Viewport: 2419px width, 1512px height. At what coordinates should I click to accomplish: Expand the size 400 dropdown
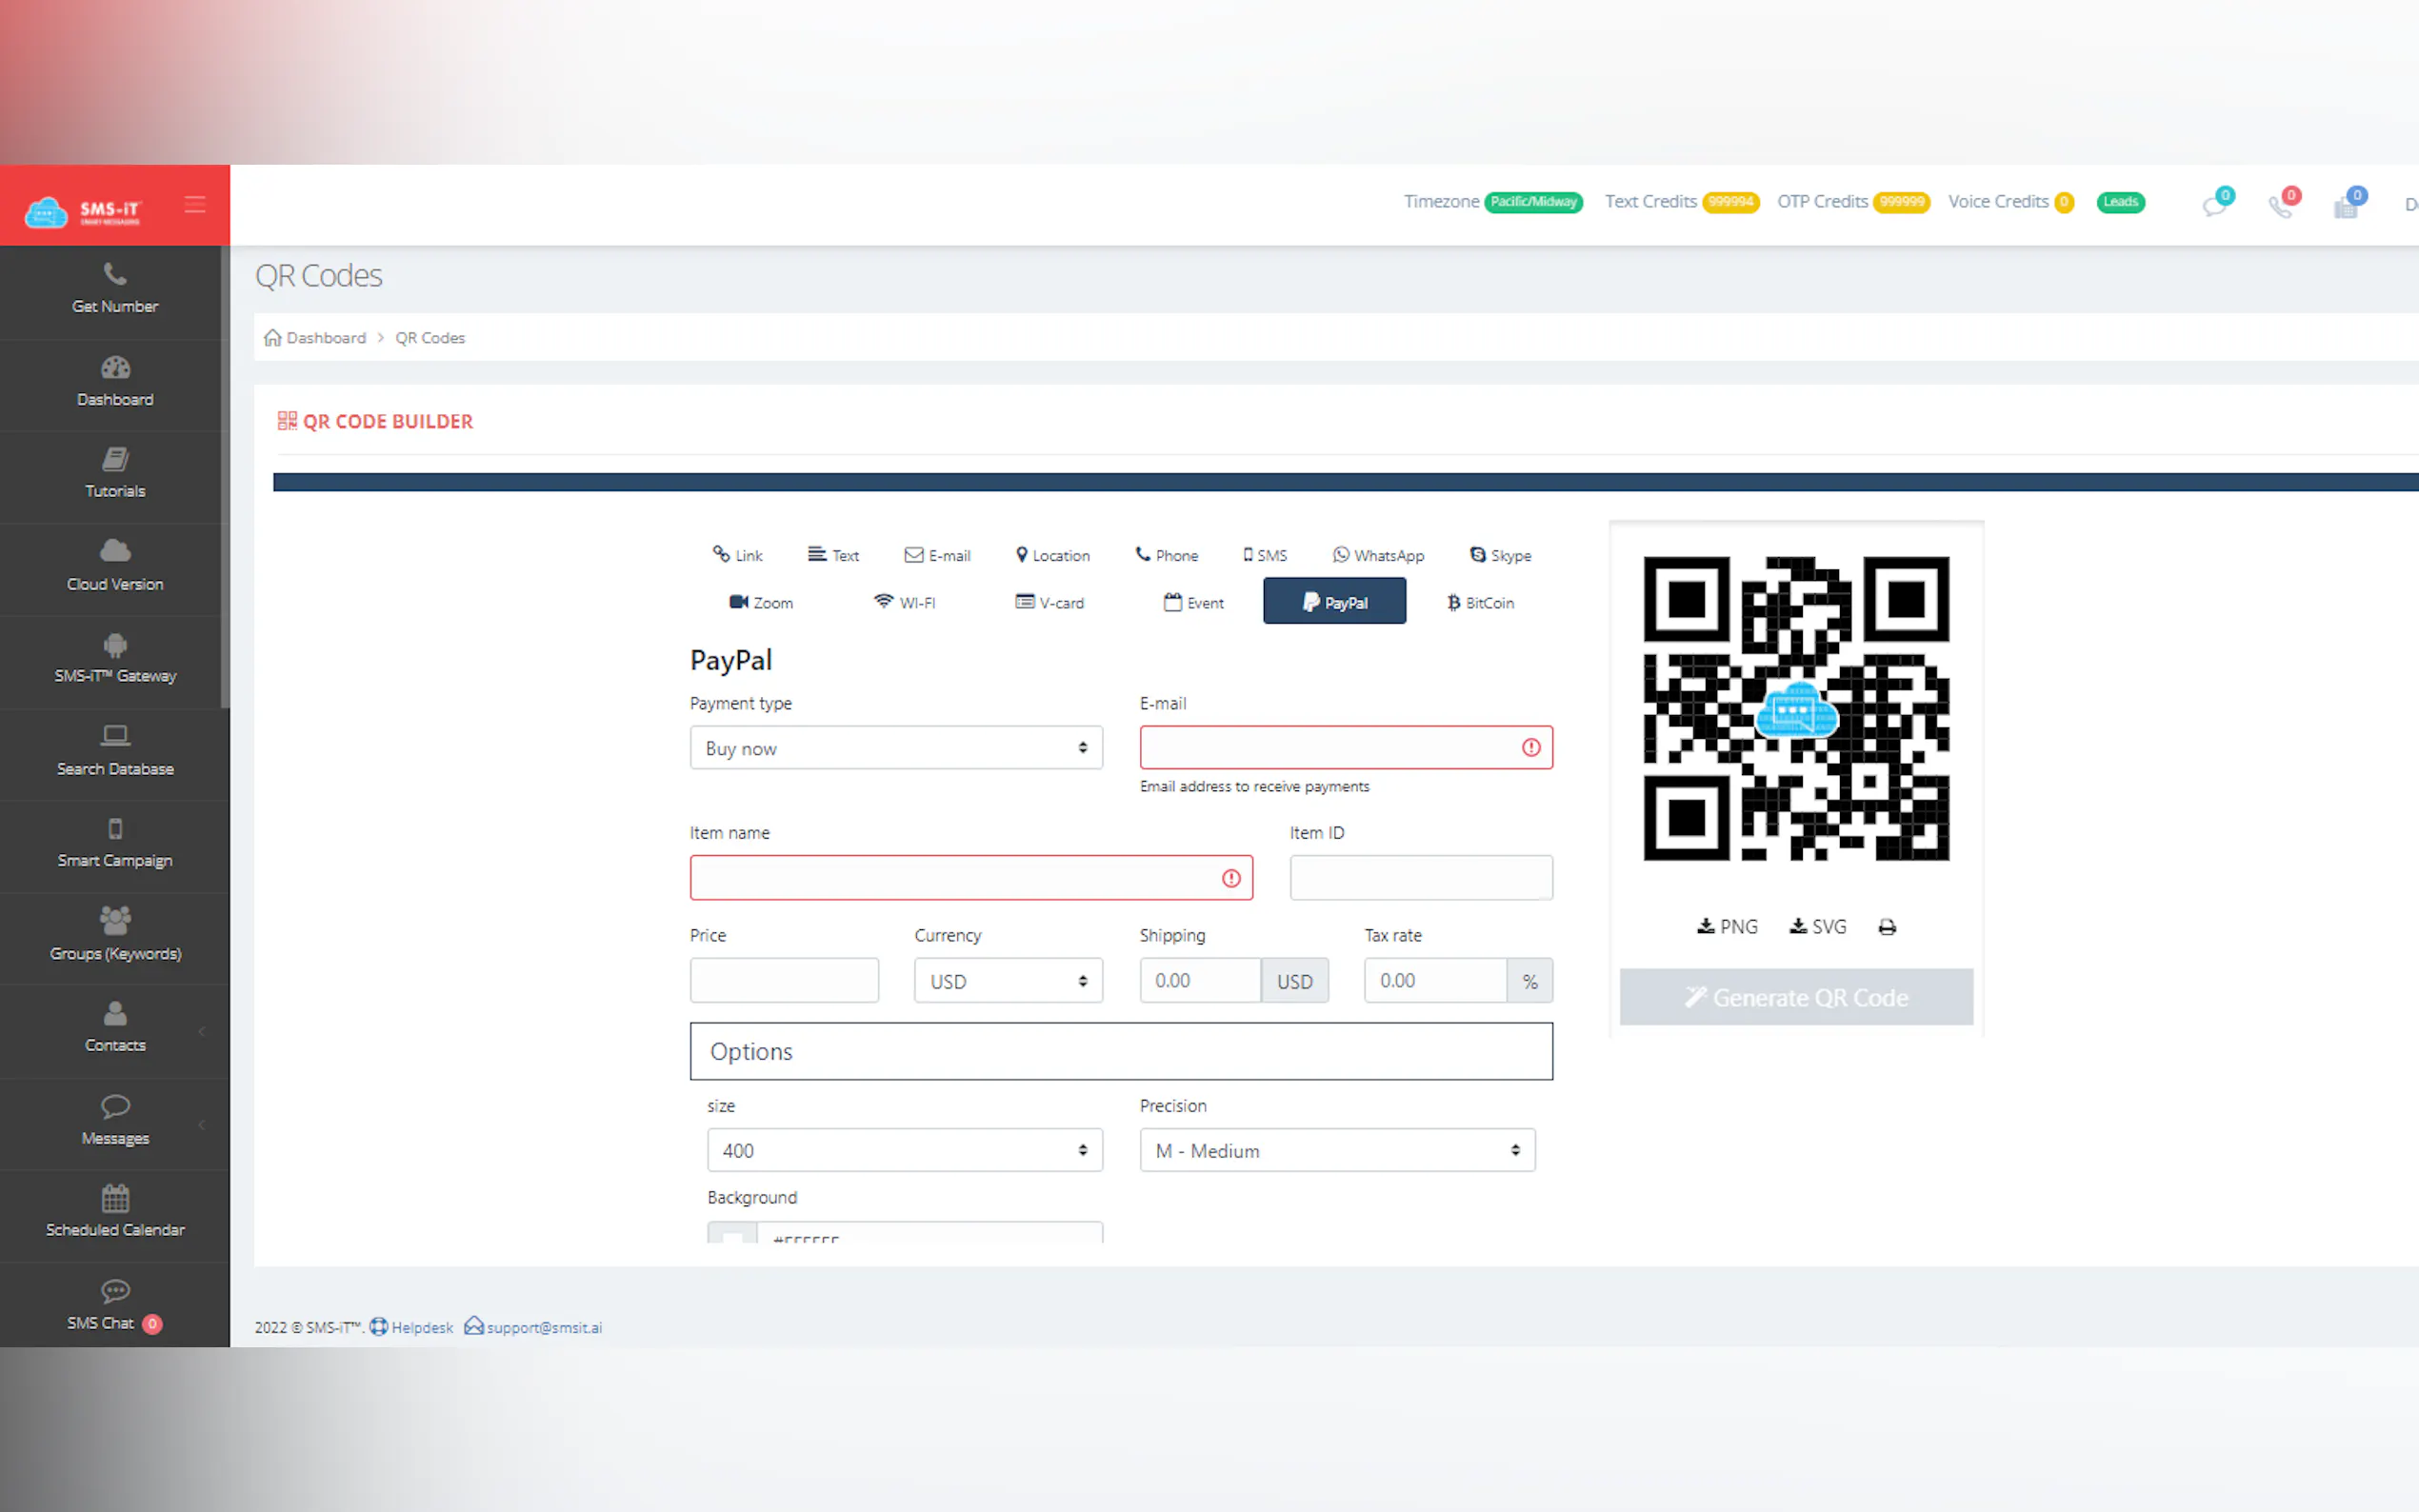coord(903,1150)
